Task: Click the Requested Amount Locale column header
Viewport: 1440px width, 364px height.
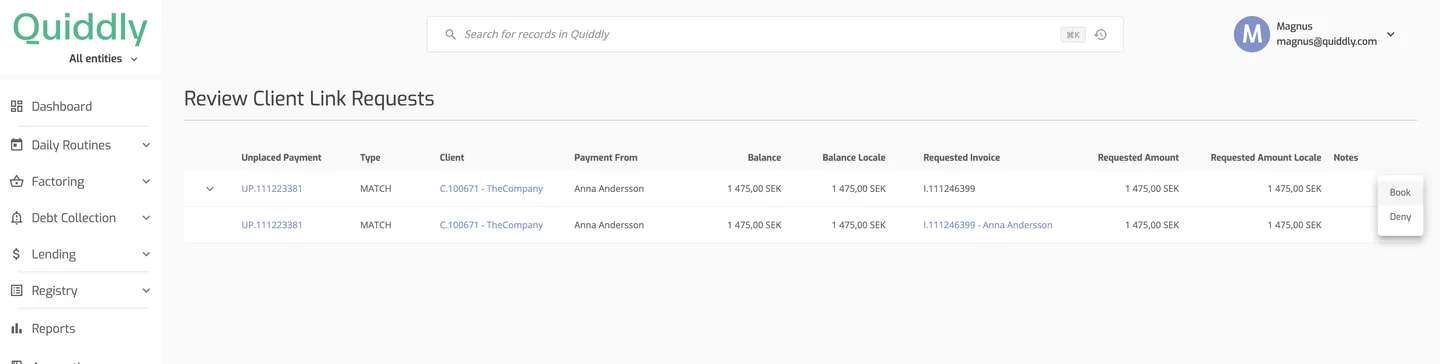Action: tap(1266, 158)
